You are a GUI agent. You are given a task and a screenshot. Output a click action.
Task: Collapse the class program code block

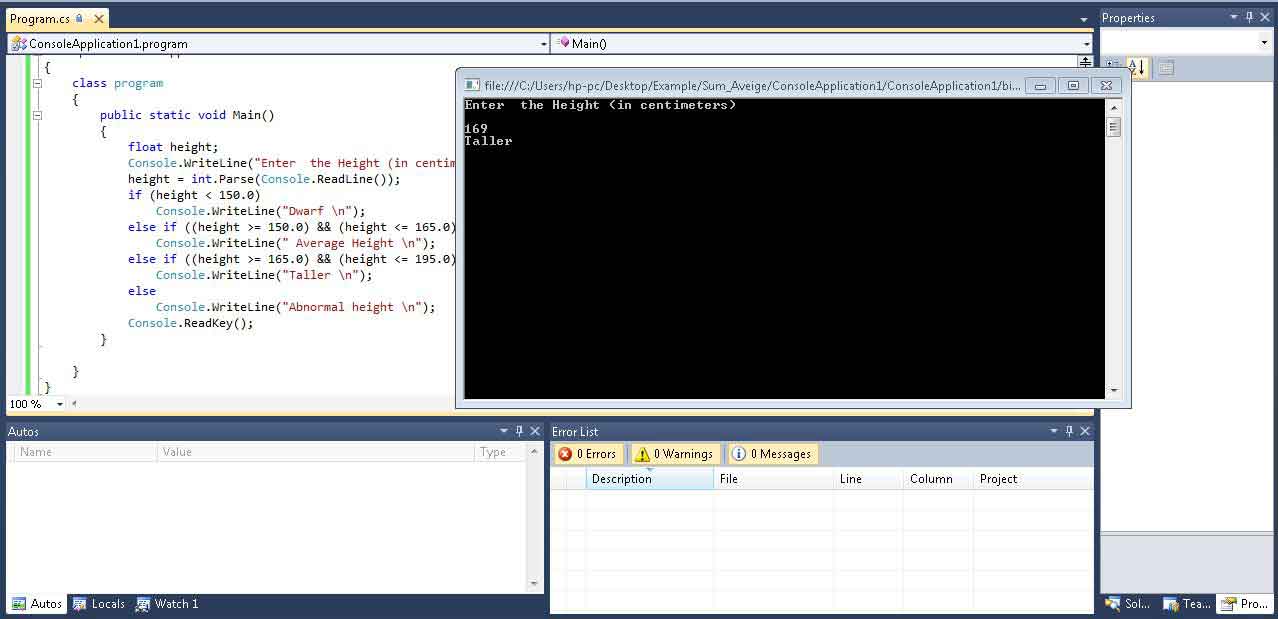(x=37, y=83)
